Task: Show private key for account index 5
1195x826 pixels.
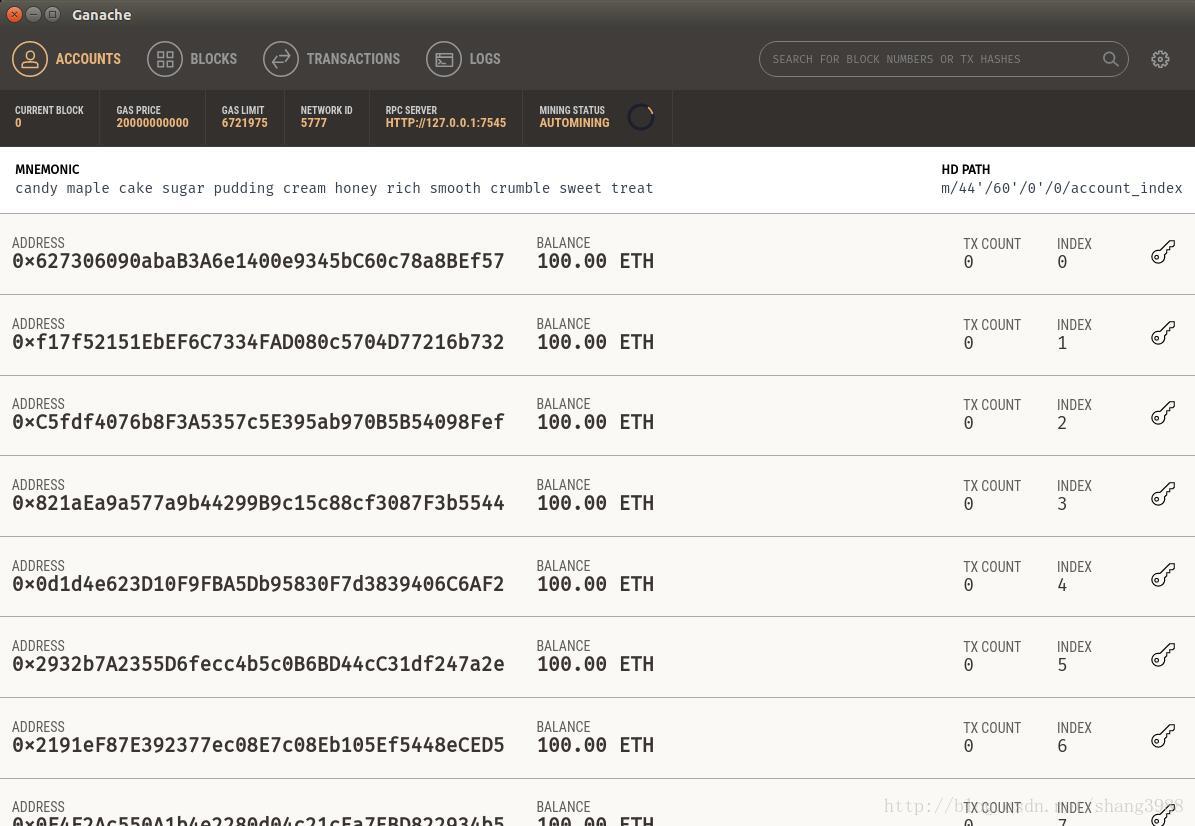Action: [x=1162, y=655]
